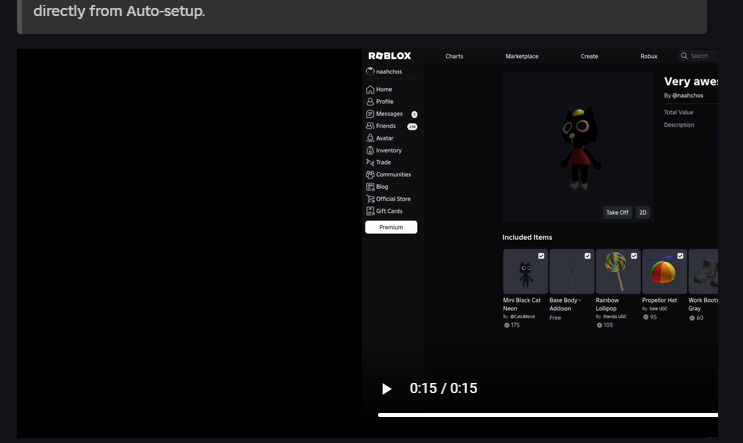
Task: Click the Blog icon in sidebar
Action: (x=370, y=187)
